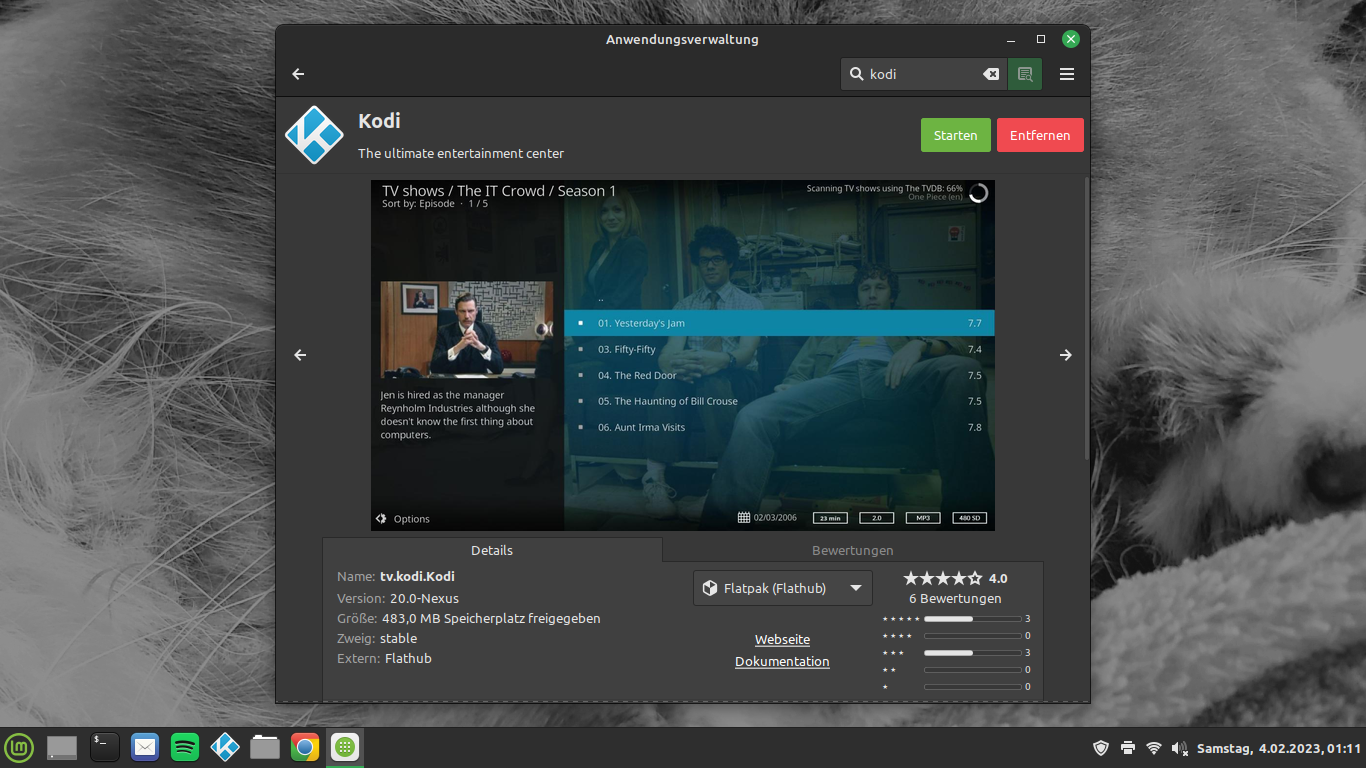Screen dimensions: 1366x768
Task: Maximize the Anwendungsverwaltung window
Action: point(1041,39)
